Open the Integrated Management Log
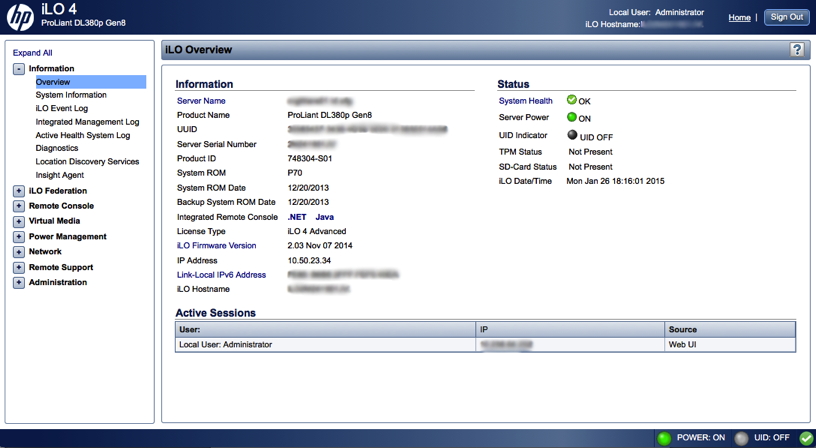 tap(87, 122)
